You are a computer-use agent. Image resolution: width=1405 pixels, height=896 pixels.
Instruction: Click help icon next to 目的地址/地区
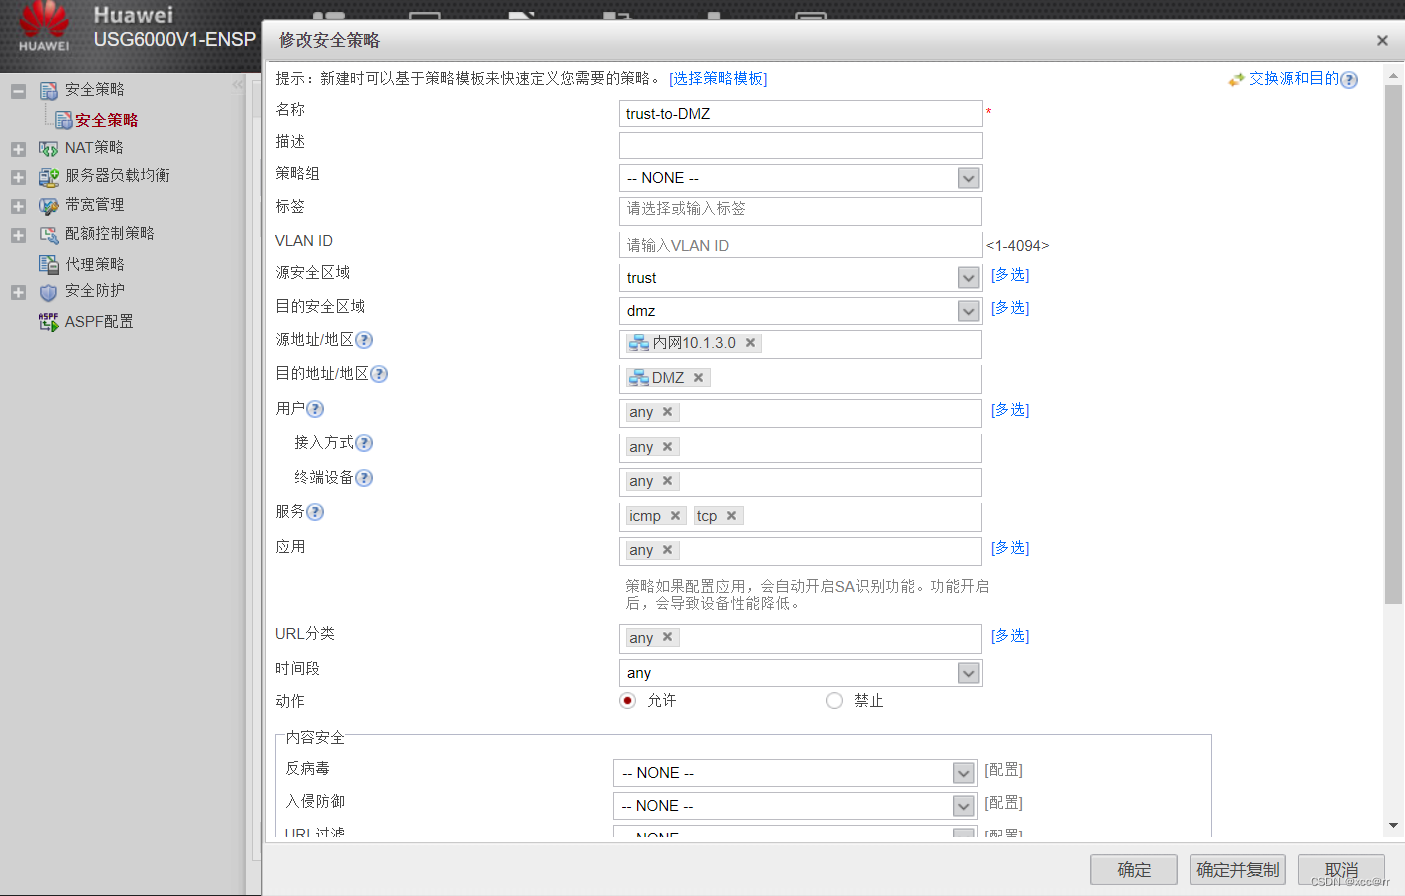tap(379, 374)
